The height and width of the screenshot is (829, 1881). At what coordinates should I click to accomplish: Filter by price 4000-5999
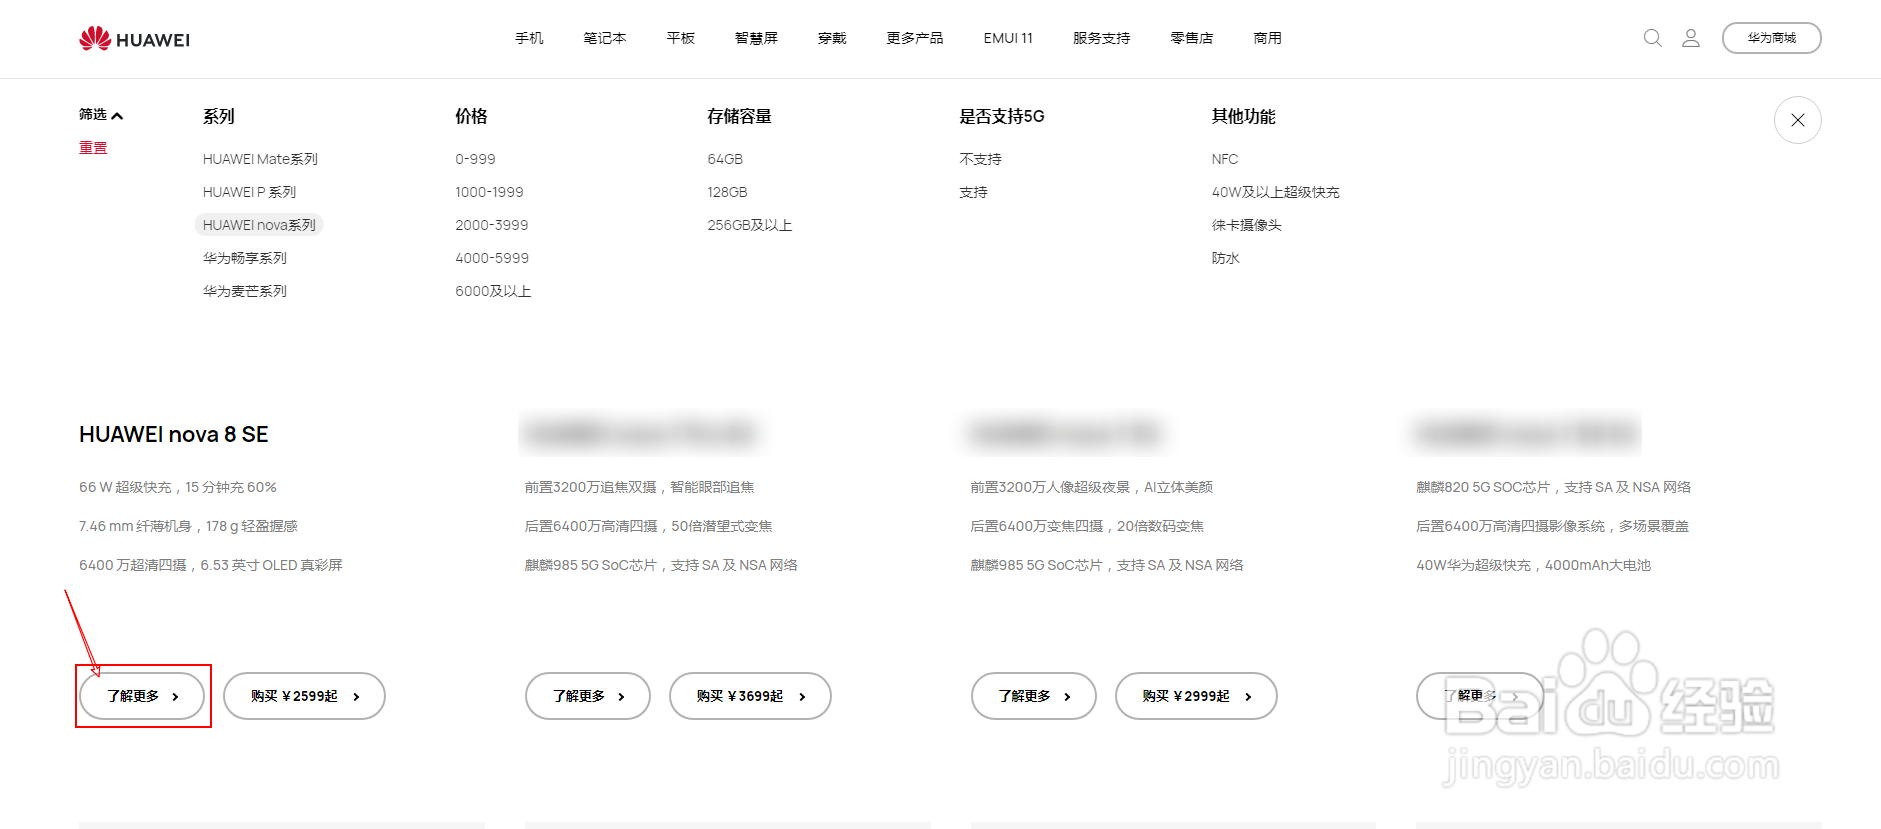(x=492, y=258)
